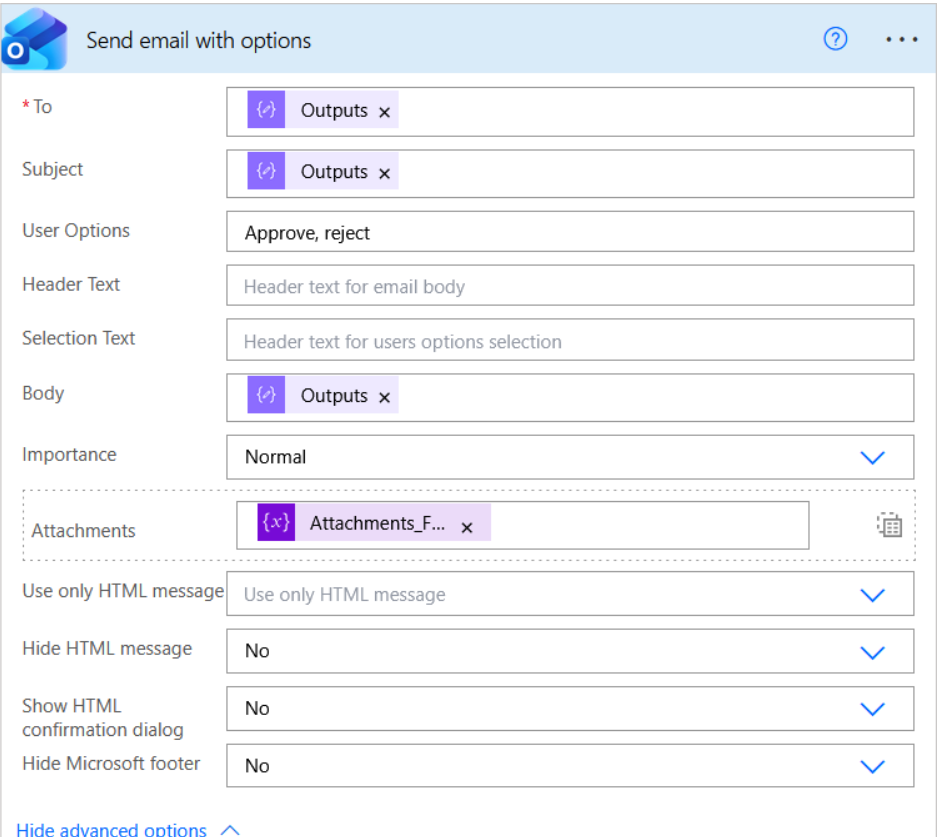Expand the Hide HTML message dropdown
The image size is (942, 837).
pyautogui.click(x=872, y=652)
